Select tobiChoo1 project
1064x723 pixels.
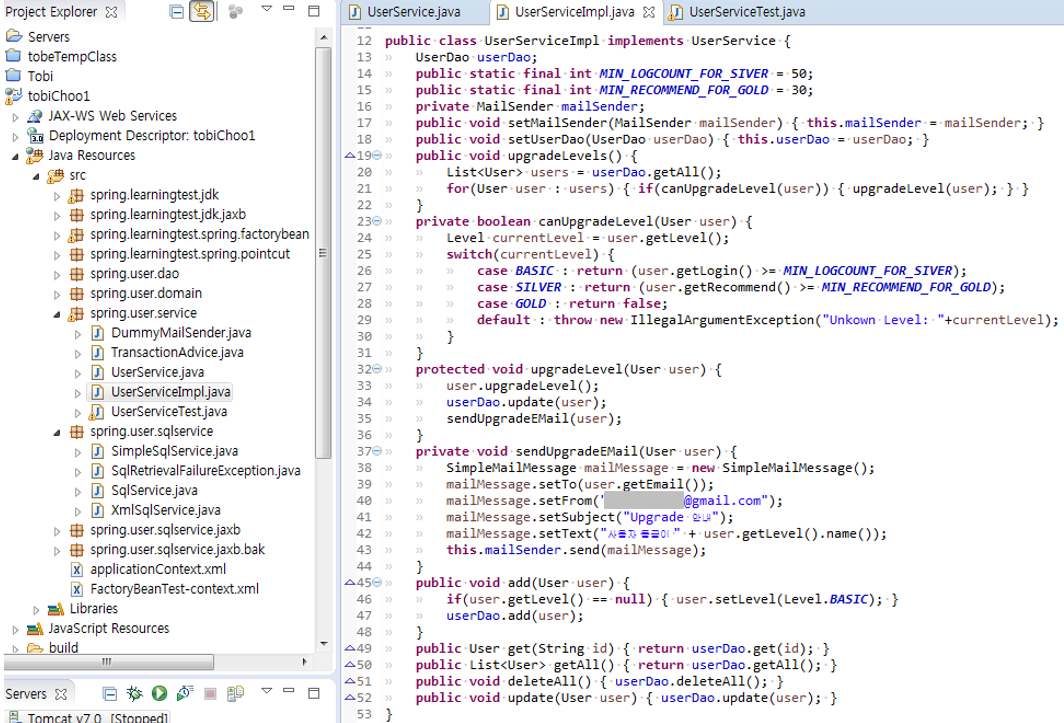pos(58,96)
